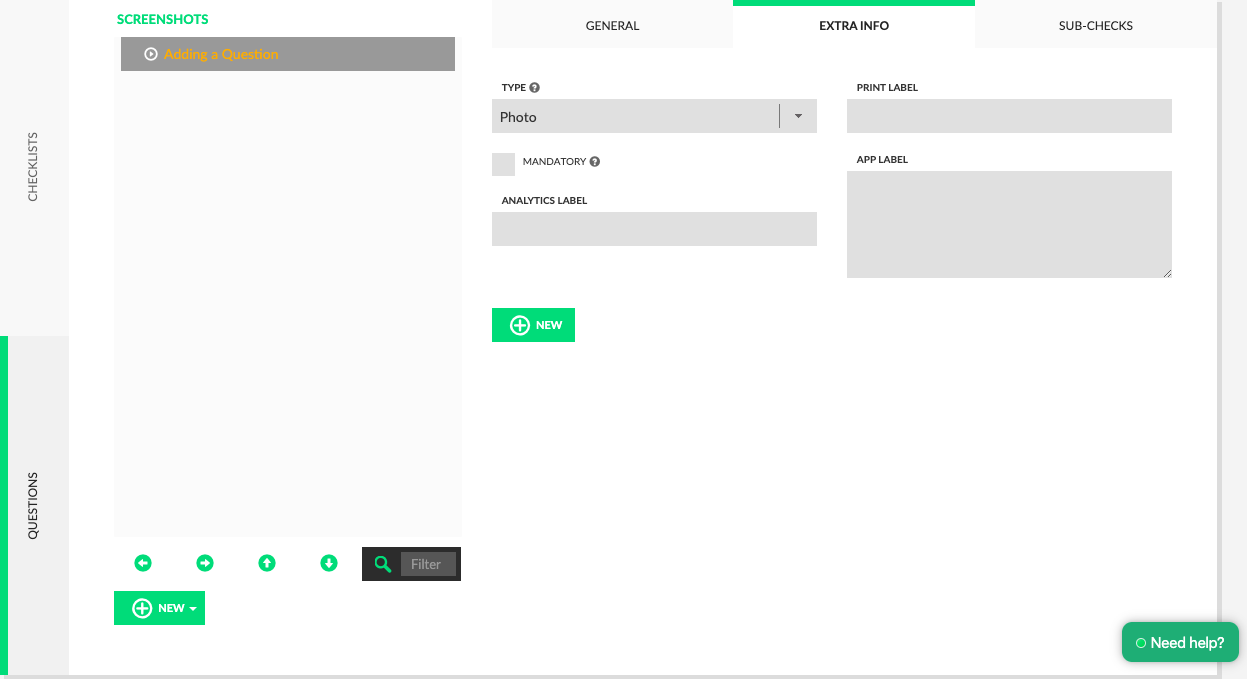Screen dimensions: 1247x679
Task: Toggle the MANDATORY checkbox
Action: pos(503,164)
